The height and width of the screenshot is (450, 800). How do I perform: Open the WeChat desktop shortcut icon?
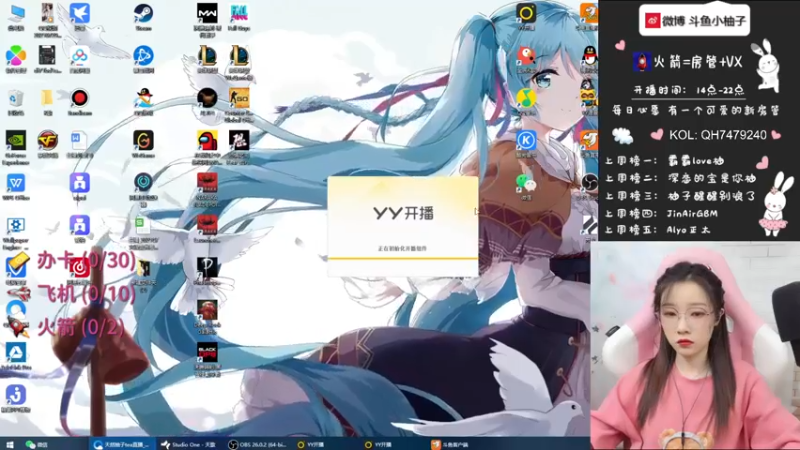coord(526,183)
